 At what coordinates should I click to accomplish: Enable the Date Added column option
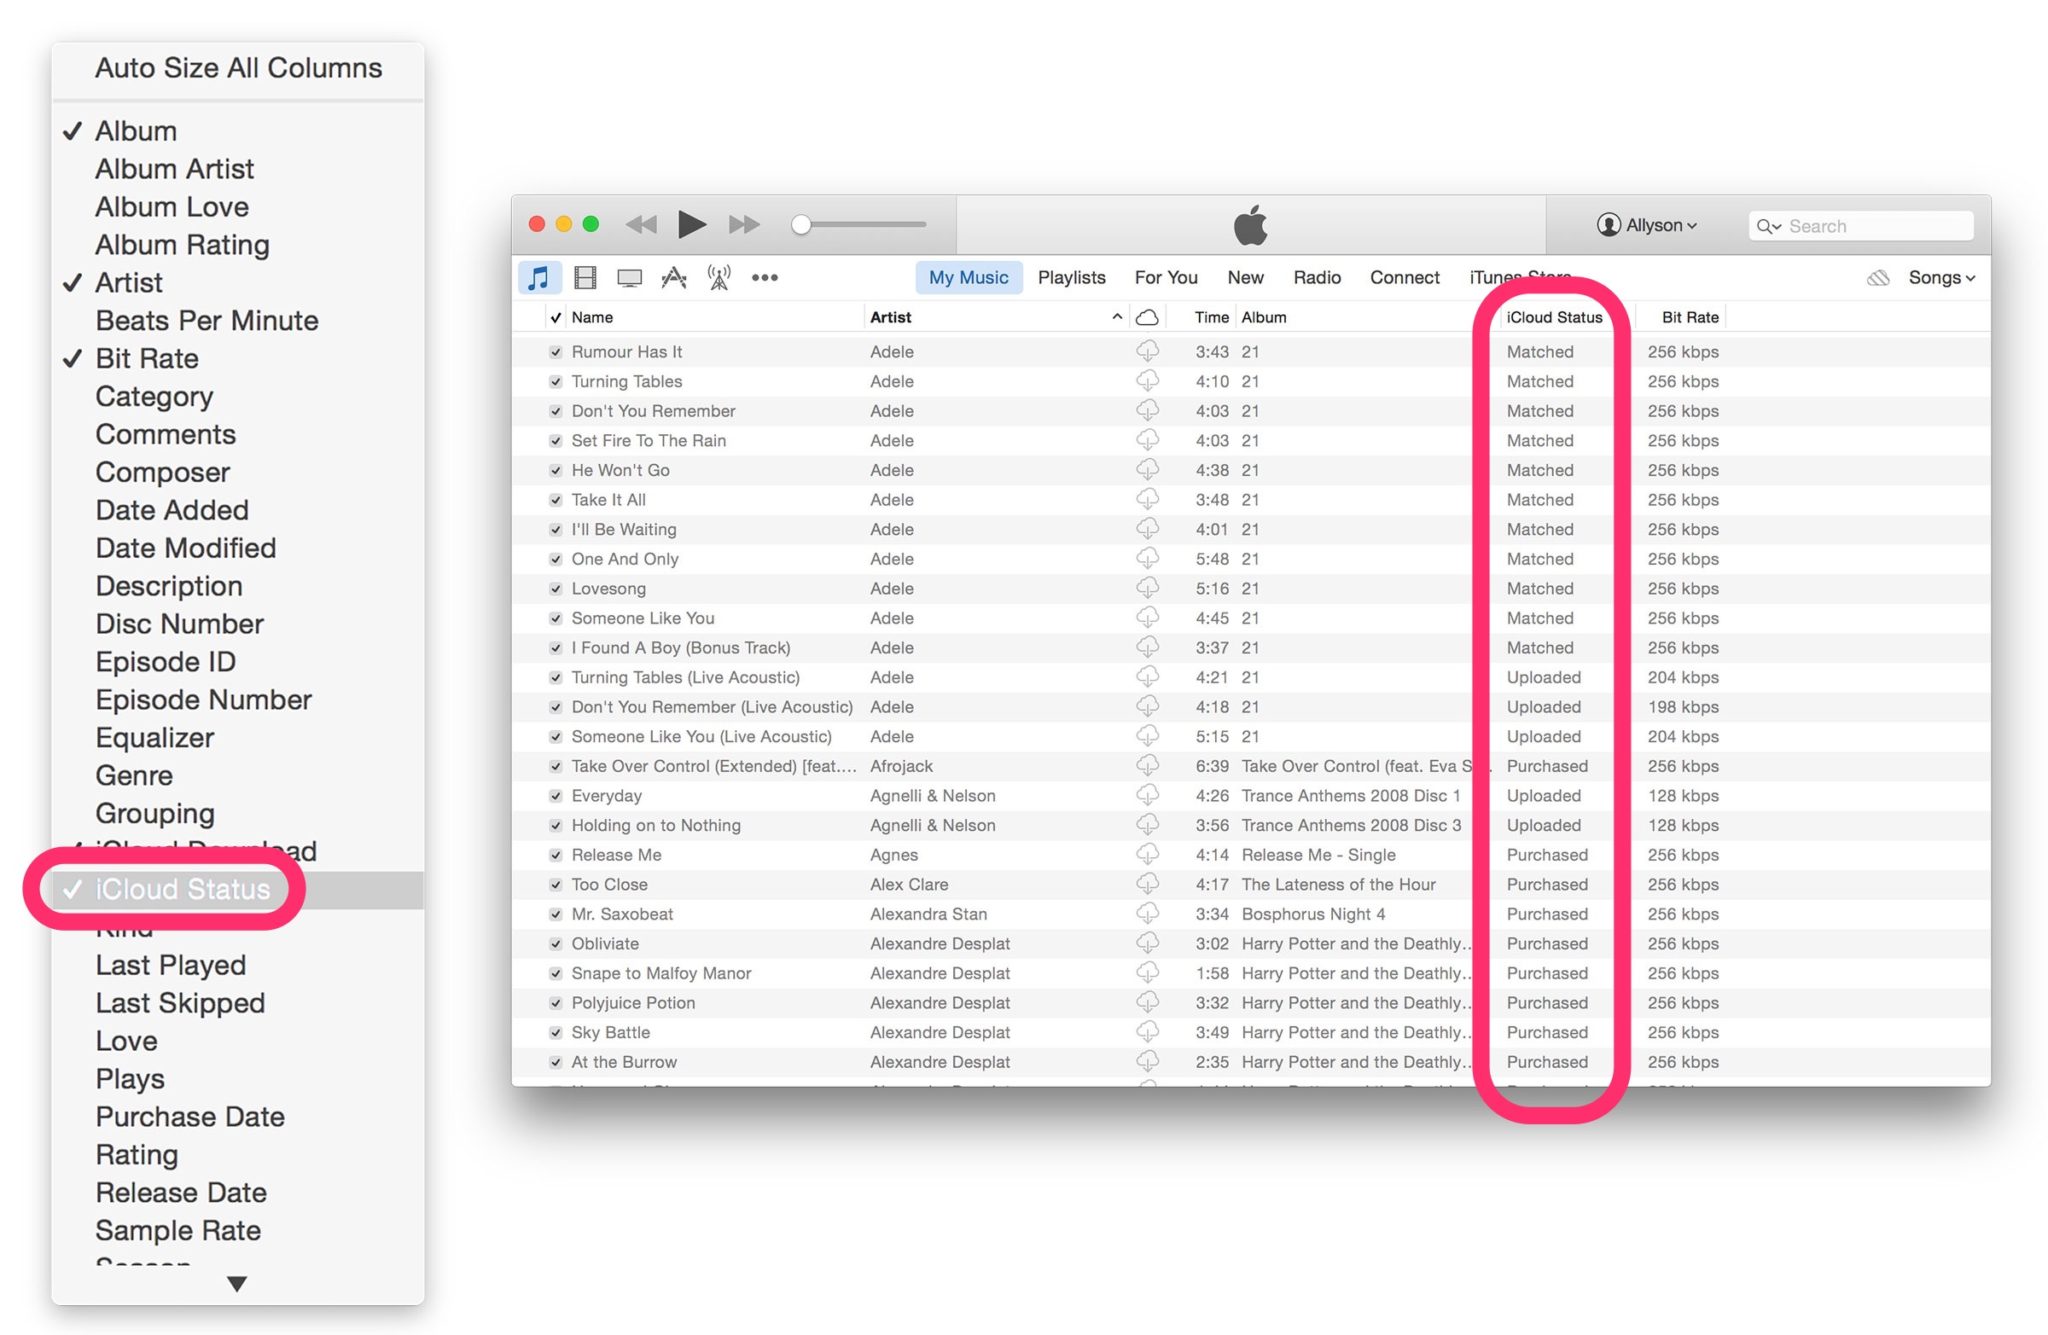238,510
